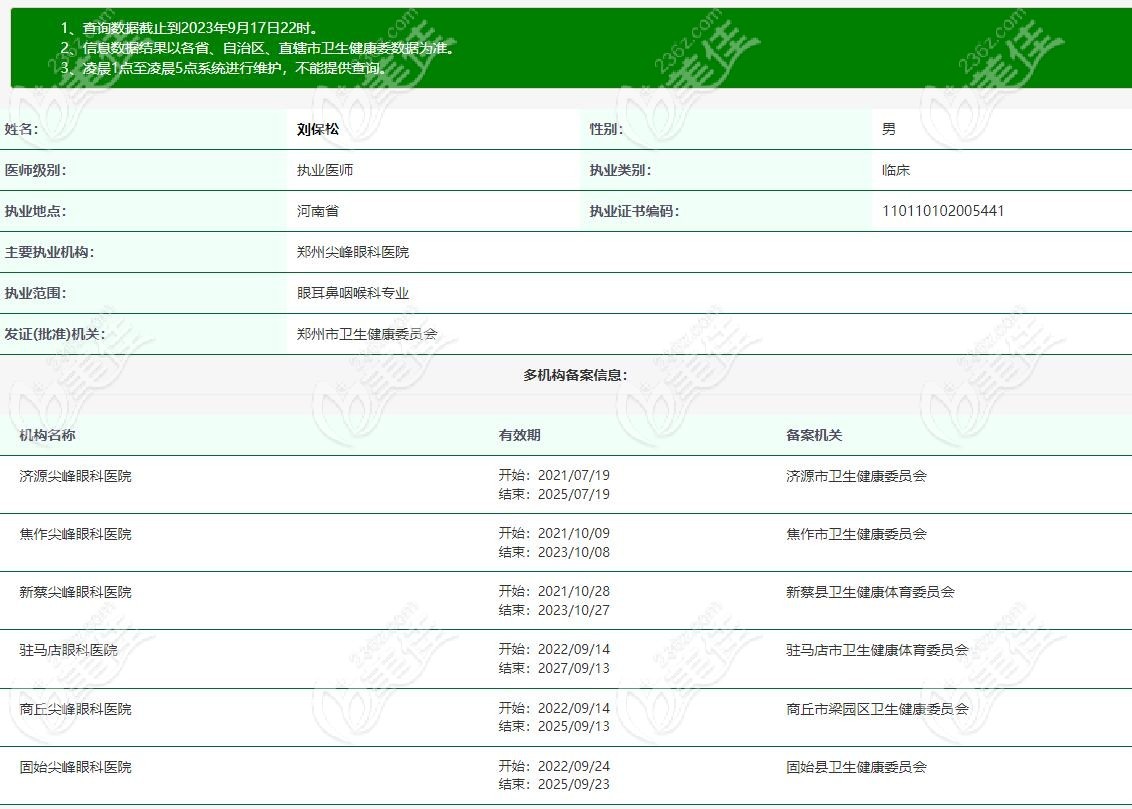Select 新蔡县卫生健康体育委员会 authority
Image resolution: width=1132 pixels, height=809 pixels.
871,592
